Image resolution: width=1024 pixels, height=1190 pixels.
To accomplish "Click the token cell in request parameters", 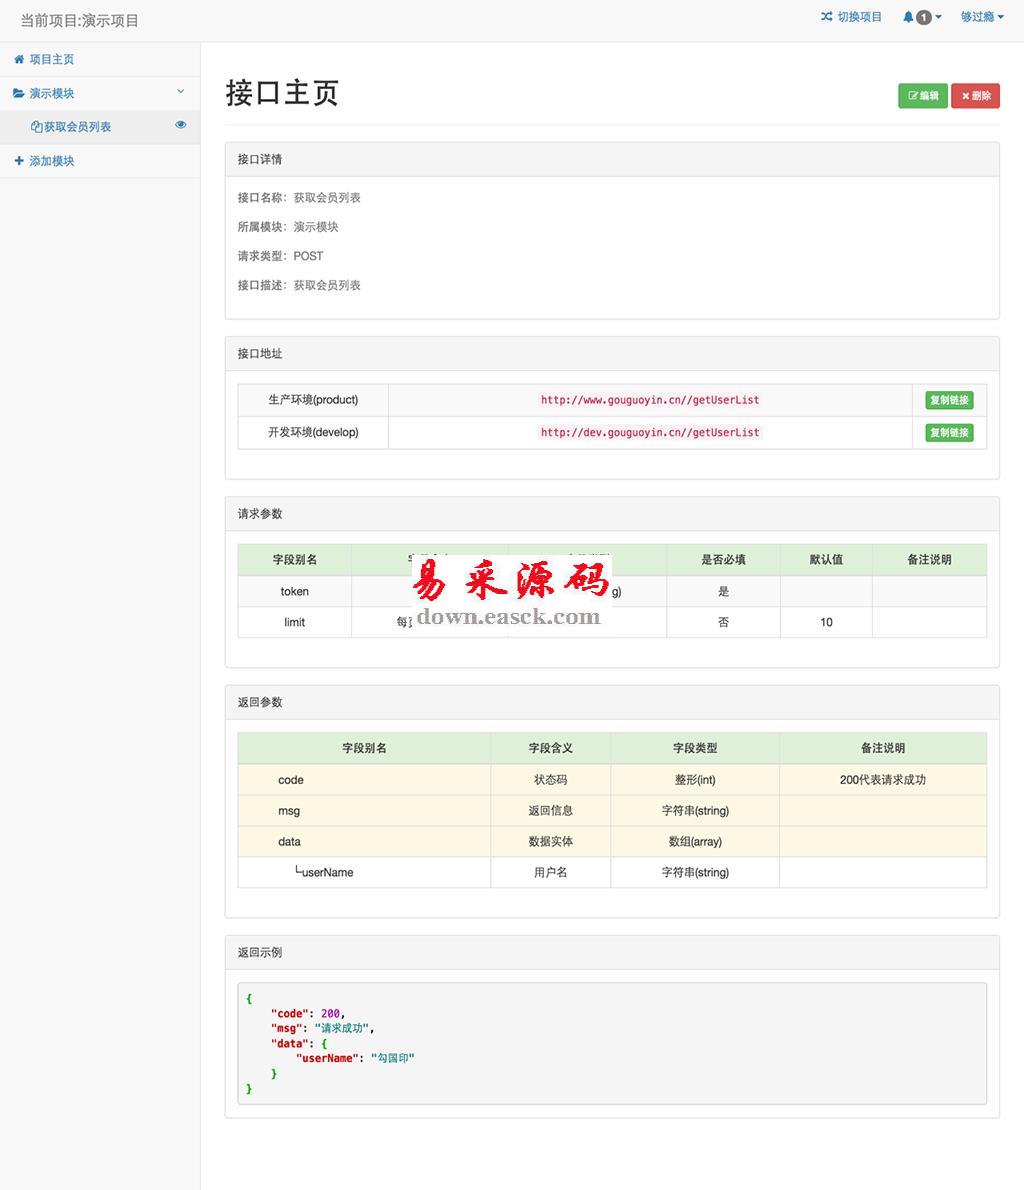I will (x=295, y=591).
